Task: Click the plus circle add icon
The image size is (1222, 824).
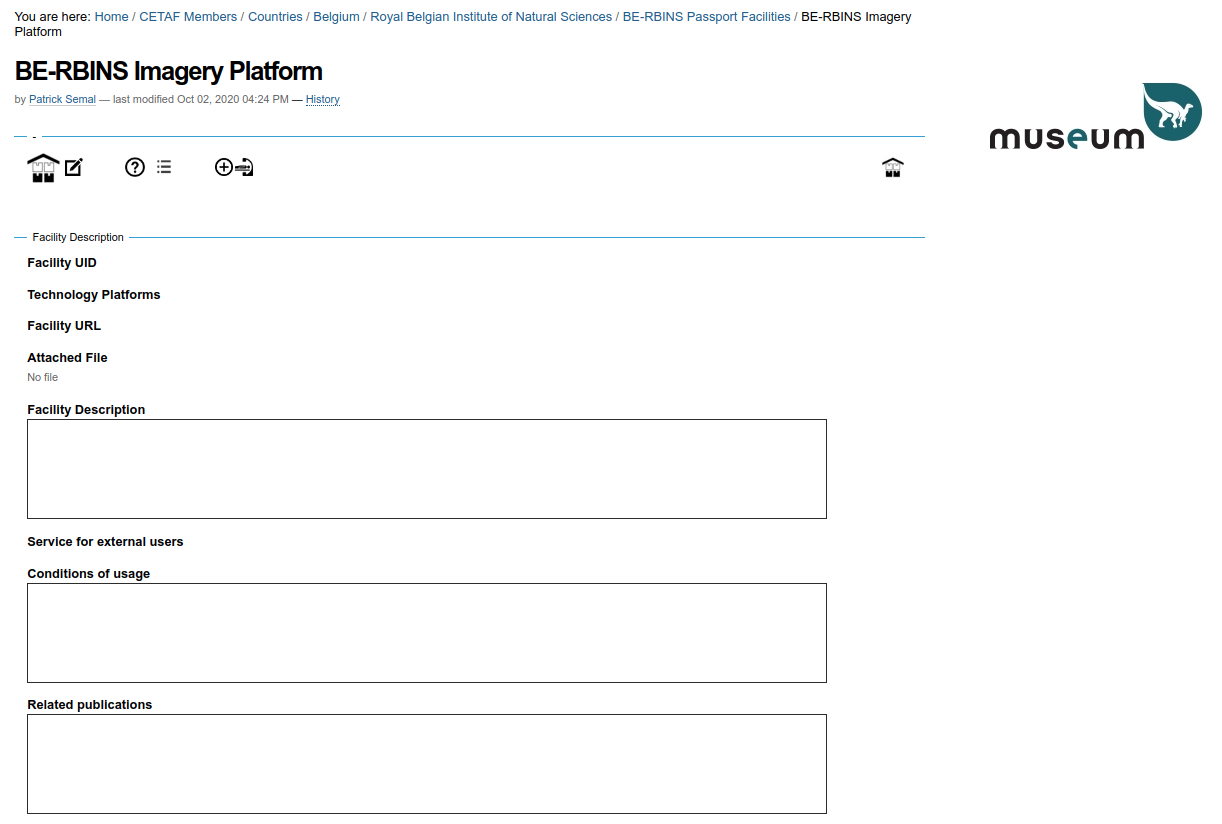Action: coord(224,168)
